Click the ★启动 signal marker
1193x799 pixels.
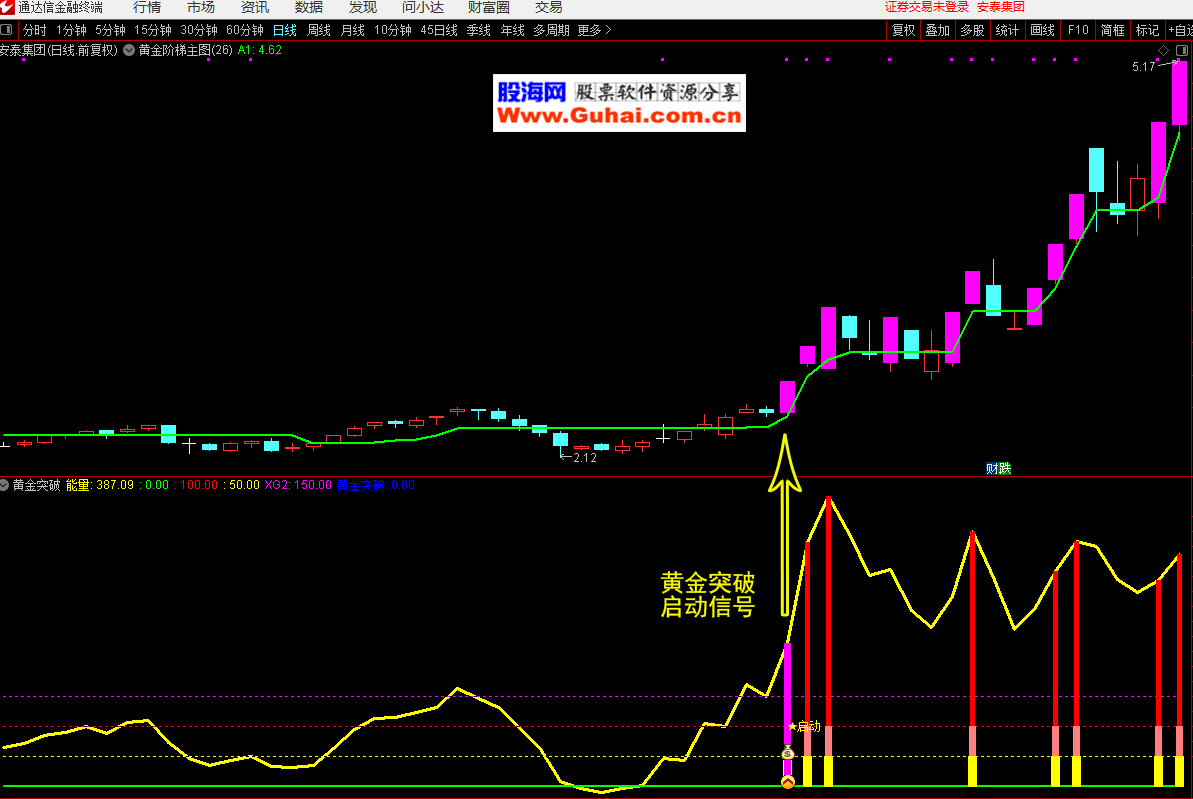[804, 727]
